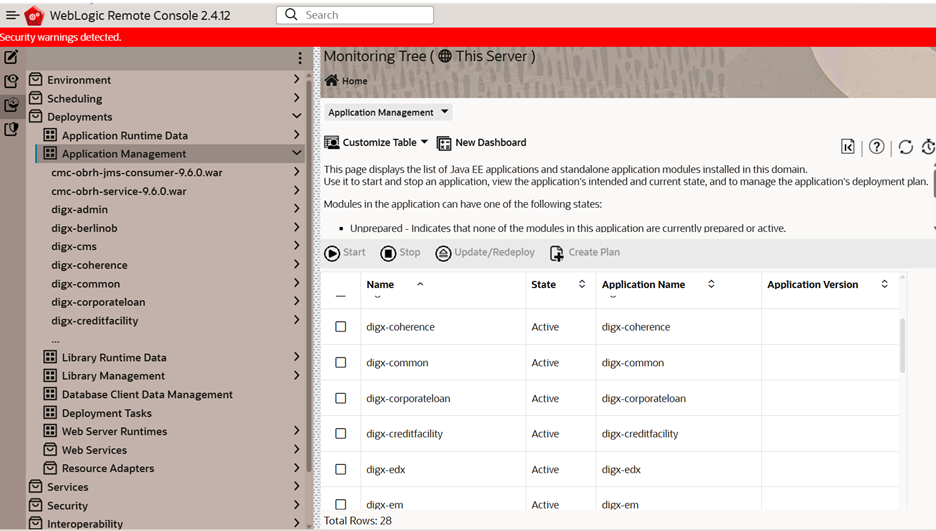Open Library Management tree item
This screenshot has width=936, height=531.
pyautogui.click(x=113, y=375)
